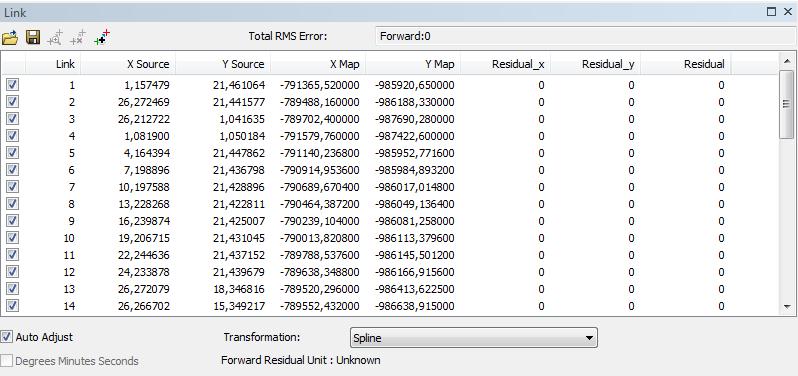Click the Residual_y column header
This screenshot has width=798, height=376.
[595, 64]
